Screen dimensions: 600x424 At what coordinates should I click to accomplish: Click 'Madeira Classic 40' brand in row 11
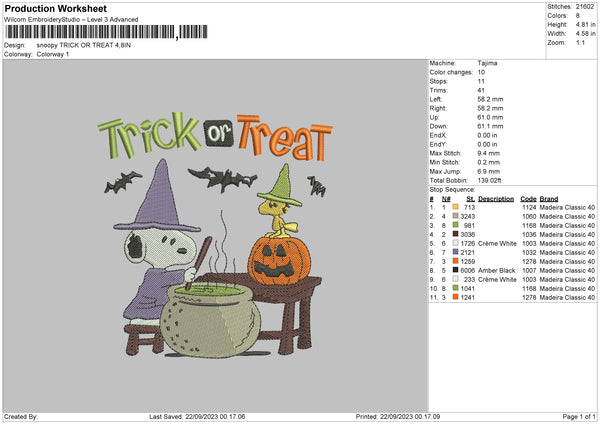pyautogui.click(x=567, y=297)
